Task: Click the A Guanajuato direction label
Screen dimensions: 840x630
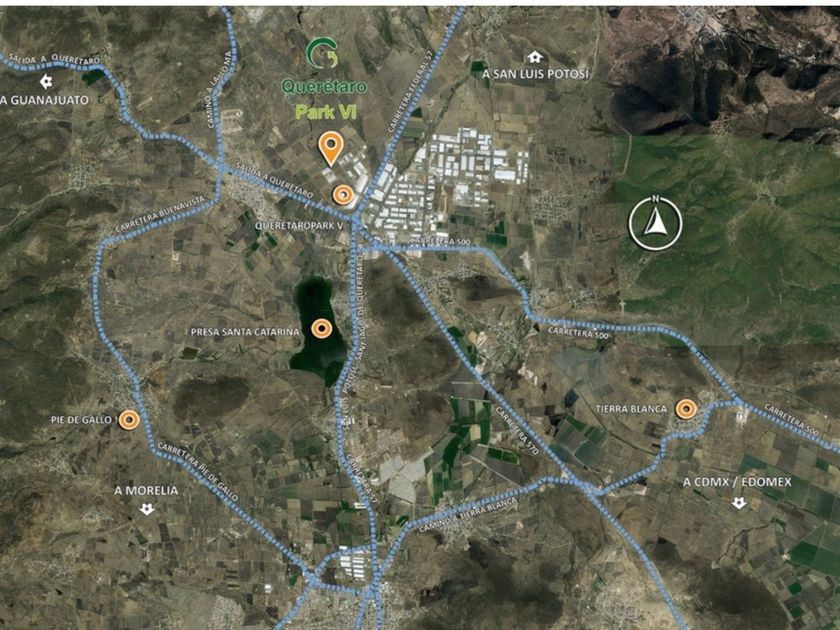Action: tap(44, 100)
